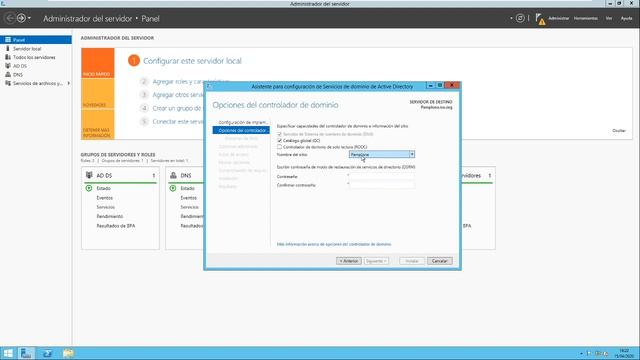This screenshot has height=360, width=640.
Task: Click Servicios in the AD DS tile
Action: [105, 207]
